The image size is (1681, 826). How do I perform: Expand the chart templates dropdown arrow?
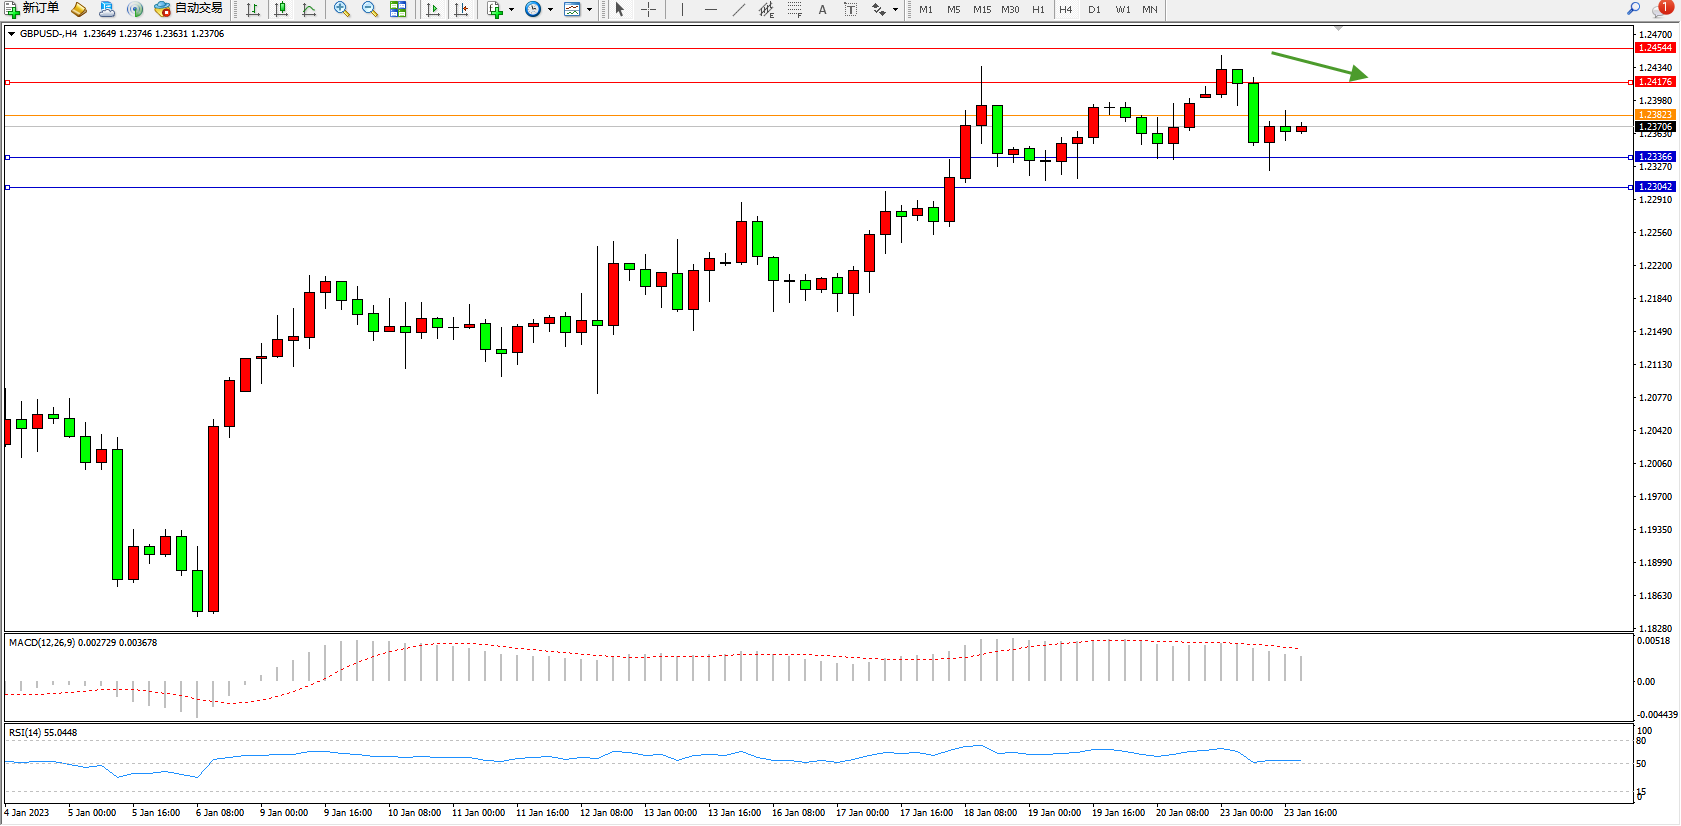pyautogui.click(x=589, y=9)
